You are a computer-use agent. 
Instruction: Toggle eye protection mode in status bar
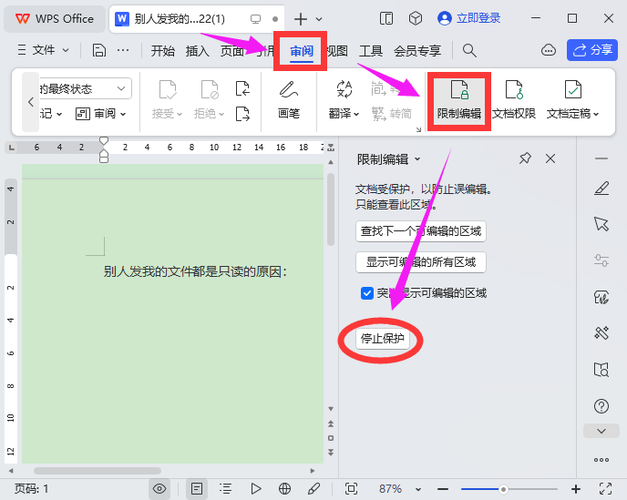(159, 489)
